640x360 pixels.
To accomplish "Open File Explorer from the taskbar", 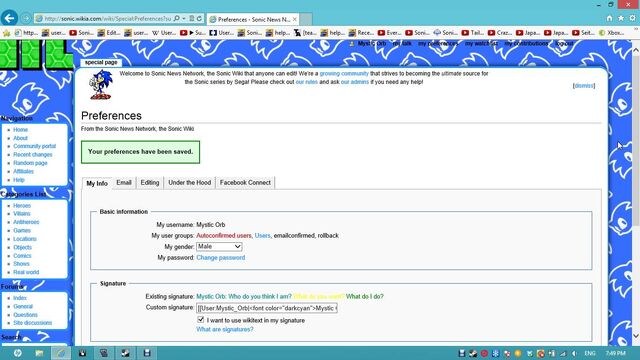I will [x=39, y=353].
